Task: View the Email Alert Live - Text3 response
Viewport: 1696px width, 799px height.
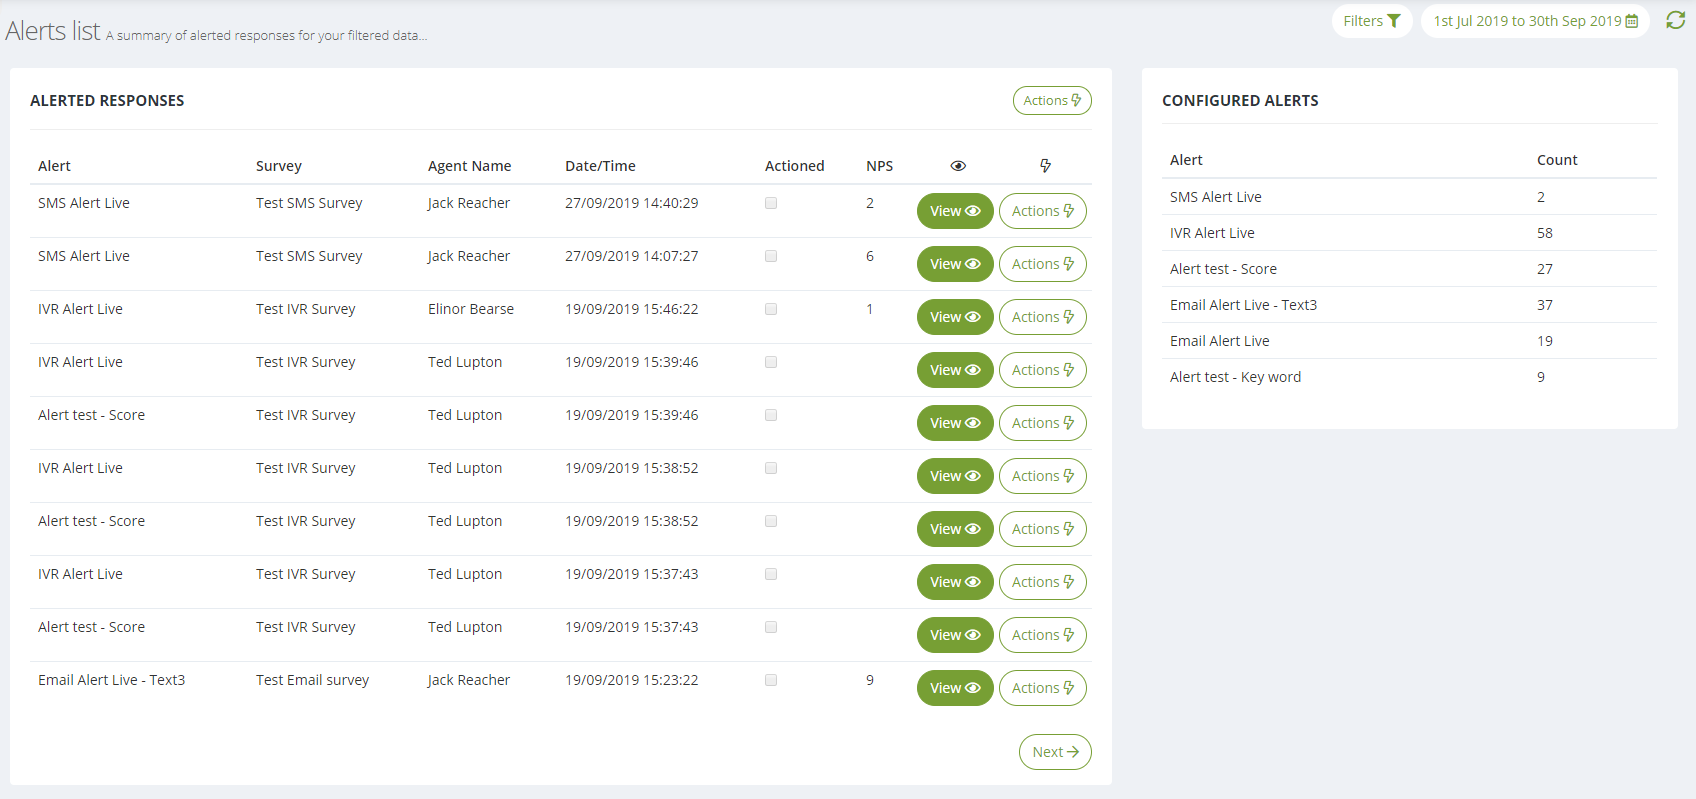Action: coord(955,688)
